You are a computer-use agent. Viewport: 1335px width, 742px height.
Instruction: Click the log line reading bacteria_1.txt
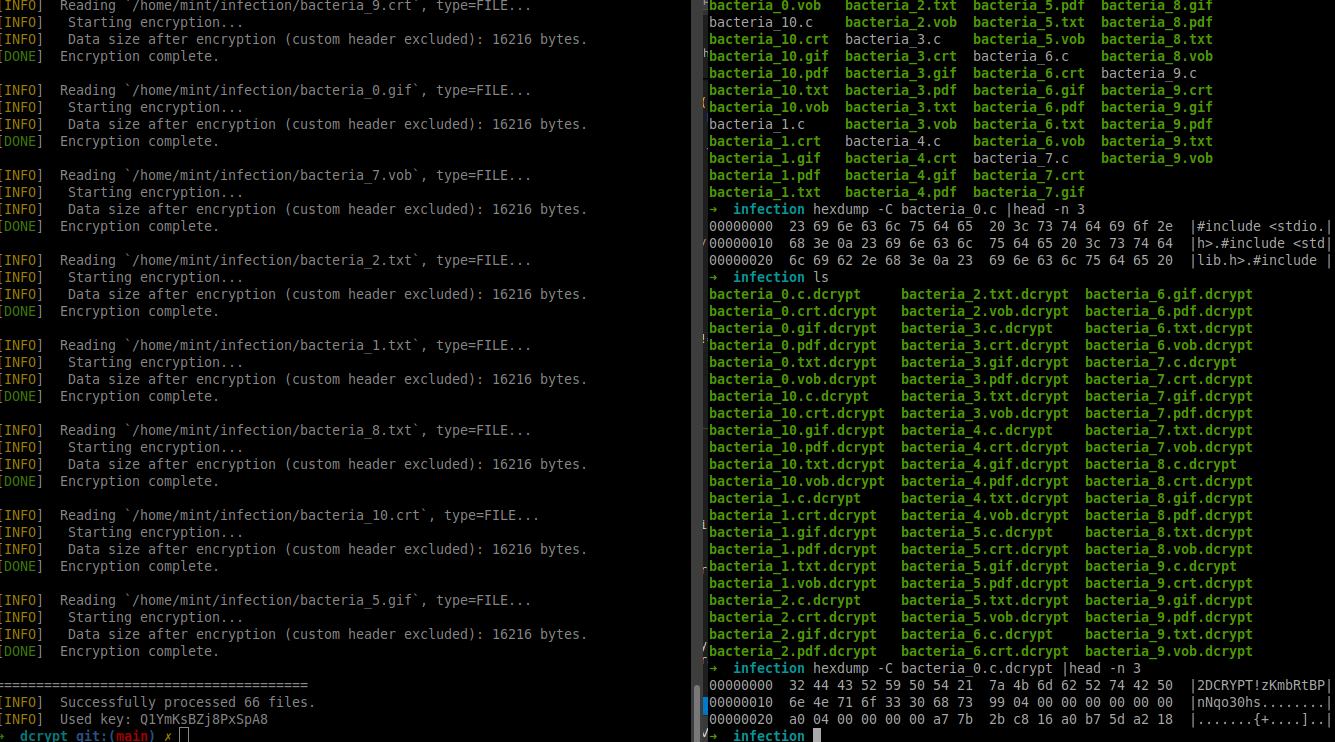266,345
